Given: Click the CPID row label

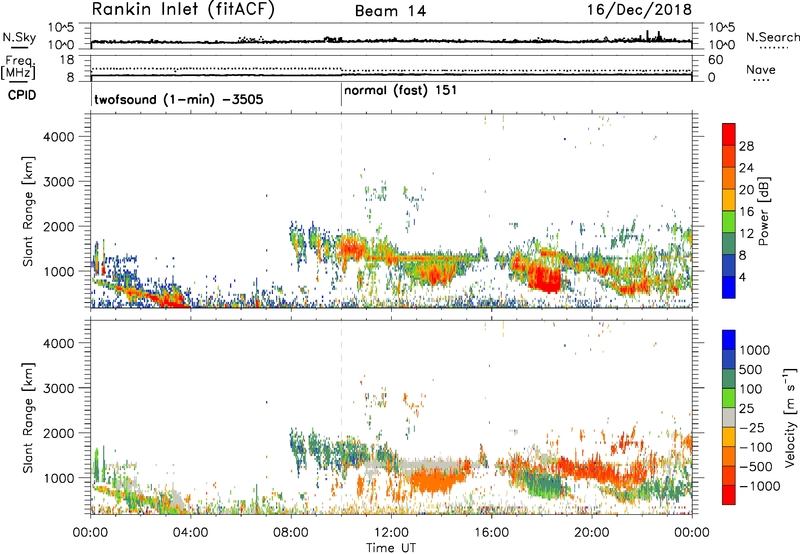Looking at the screenshot, I should coord(21,95).
